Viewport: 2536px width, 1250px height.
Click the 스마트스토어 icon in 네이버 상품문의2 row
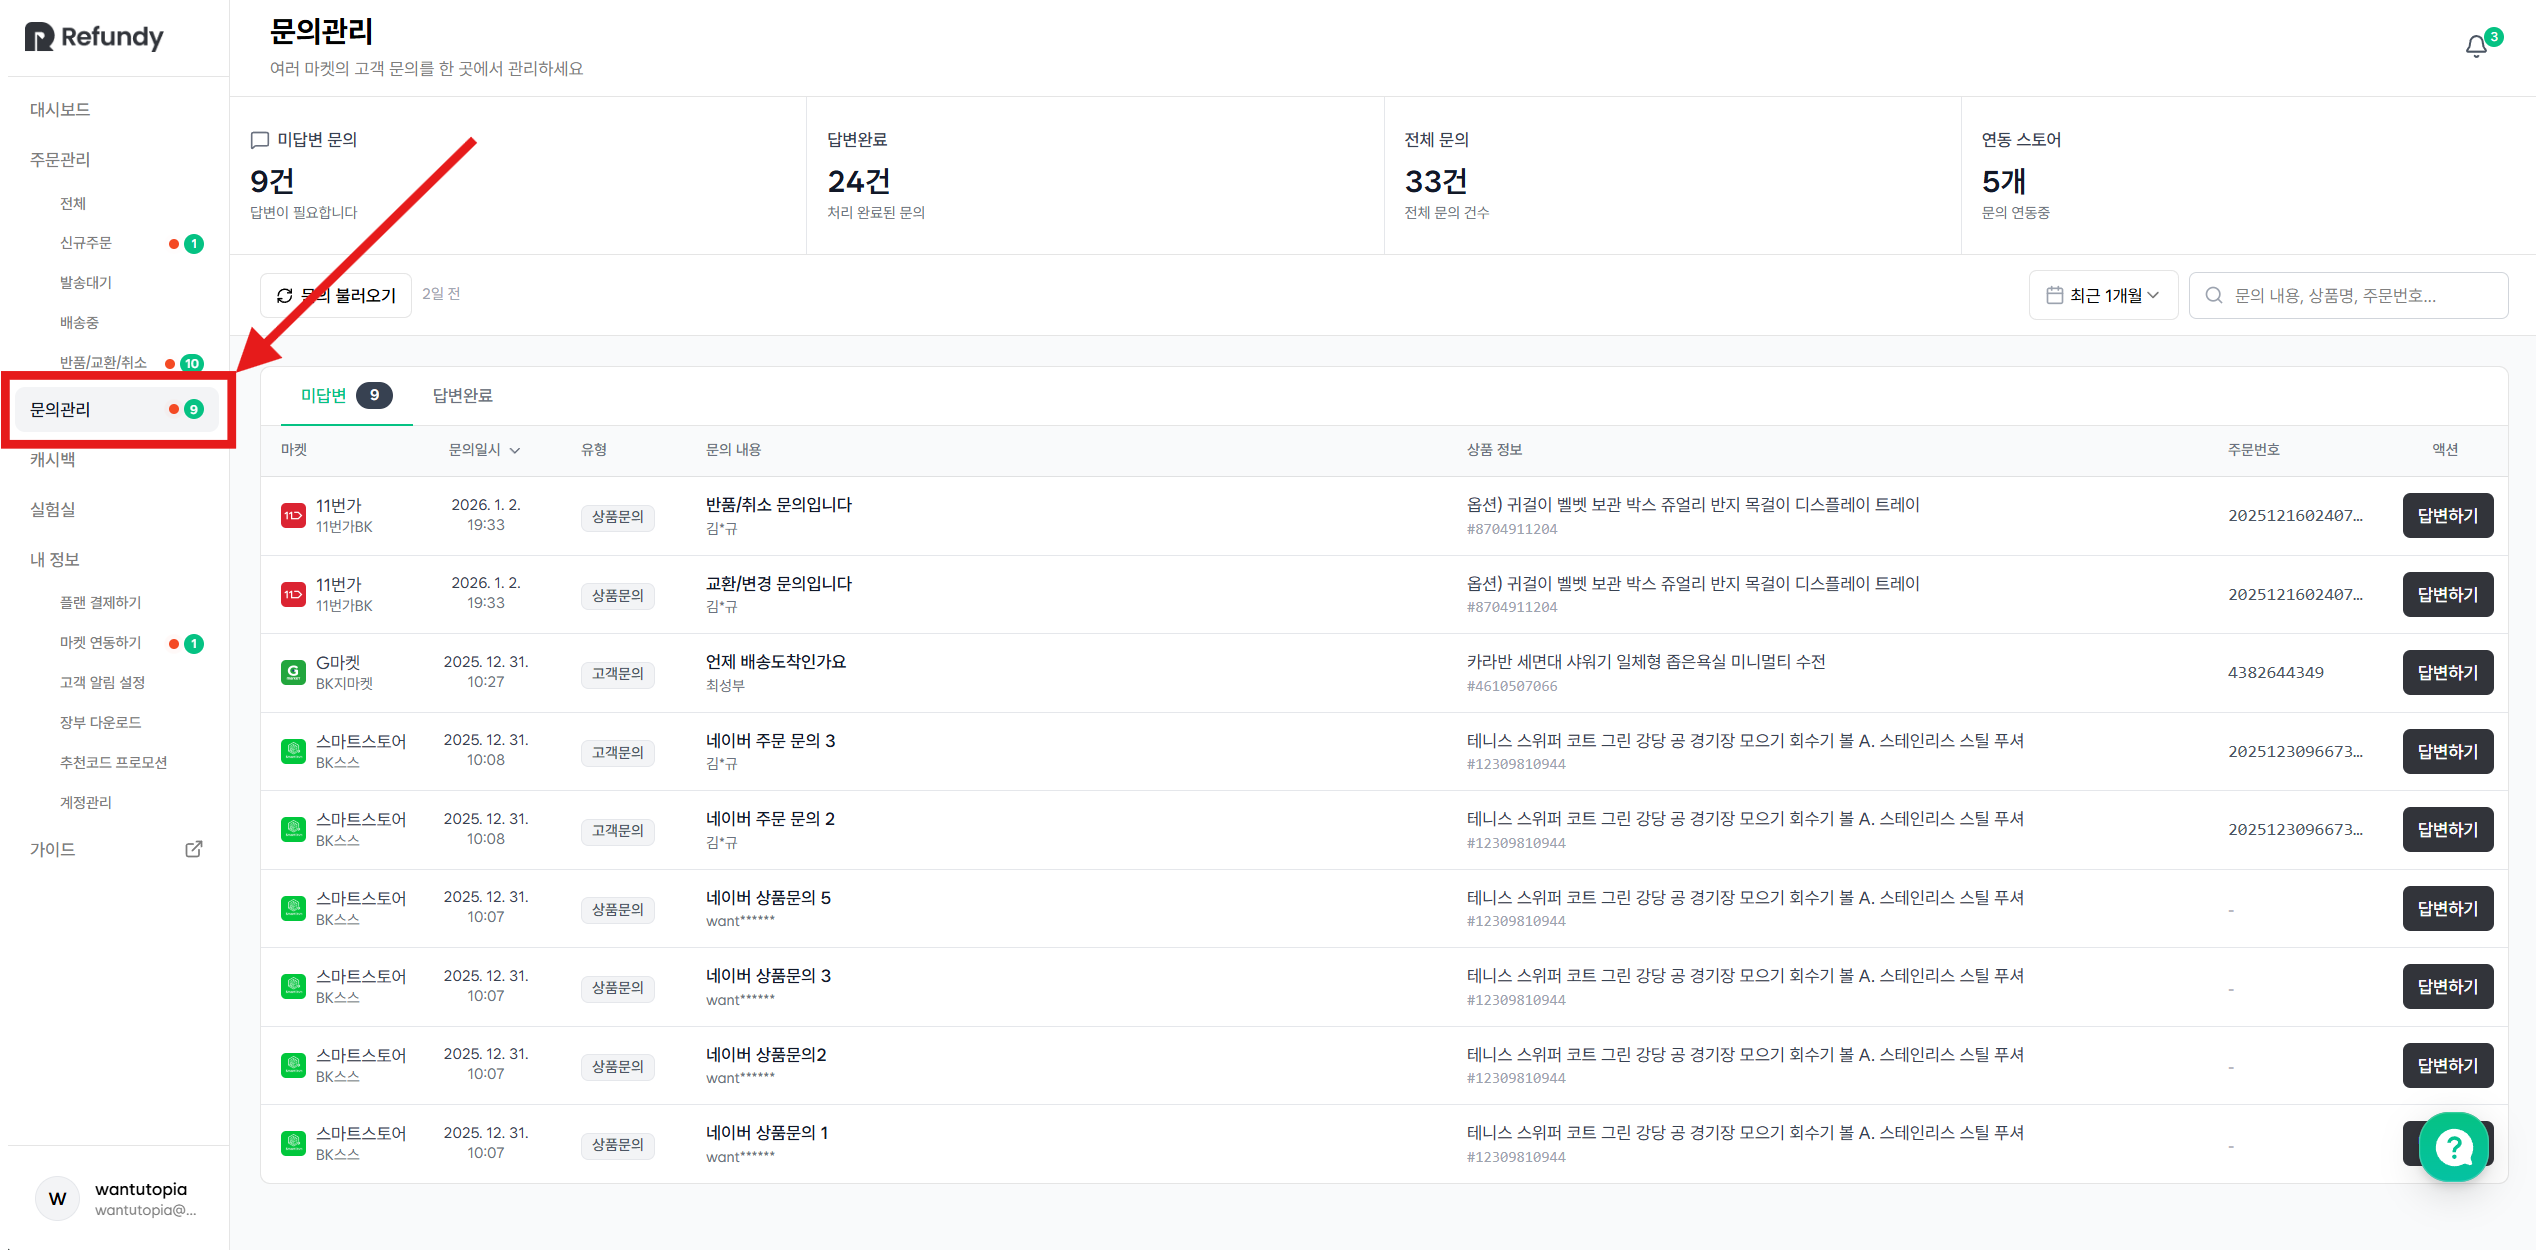point(293,1065)
